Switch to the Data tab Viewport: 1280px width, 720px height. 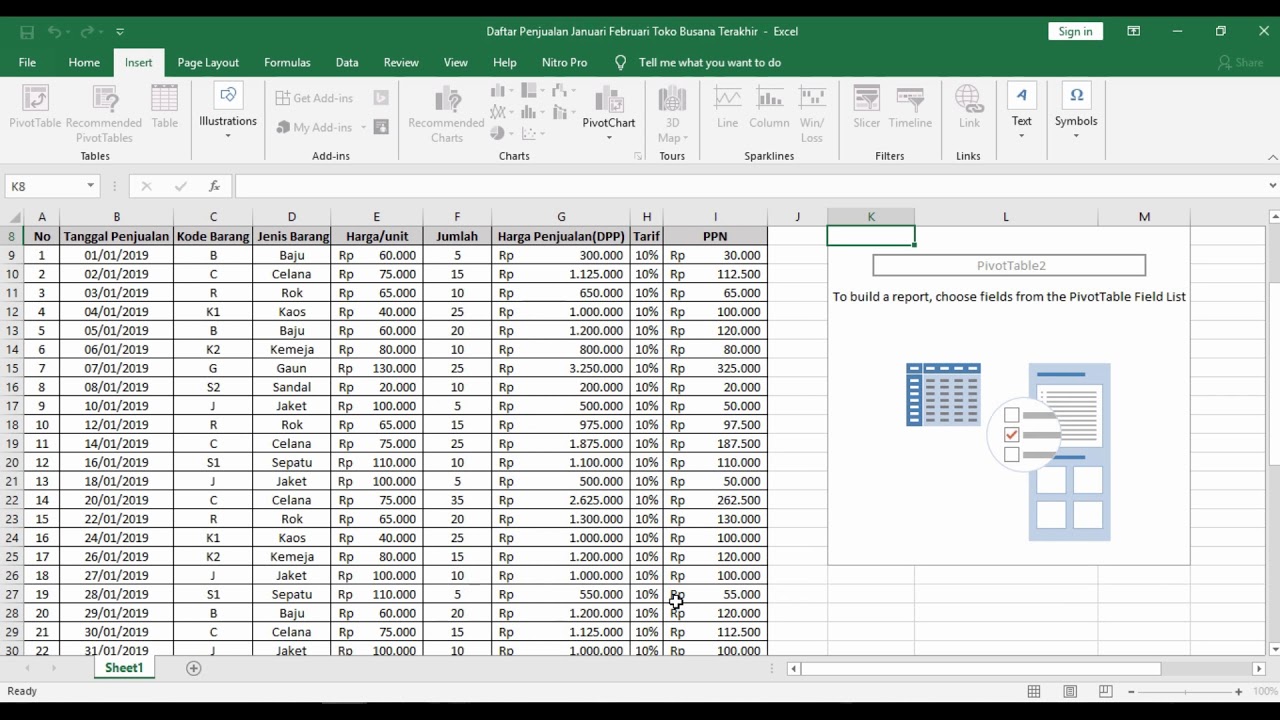click(347, 62)
